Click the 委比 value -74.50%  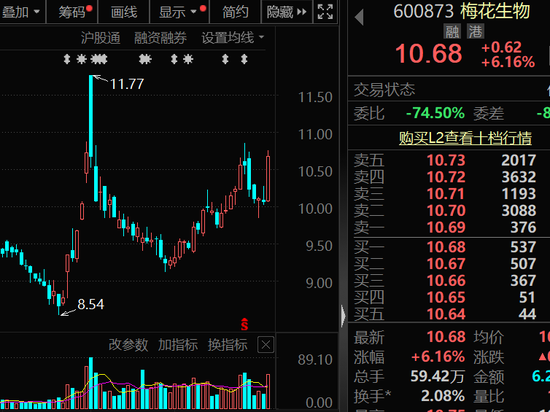point(435,113)
